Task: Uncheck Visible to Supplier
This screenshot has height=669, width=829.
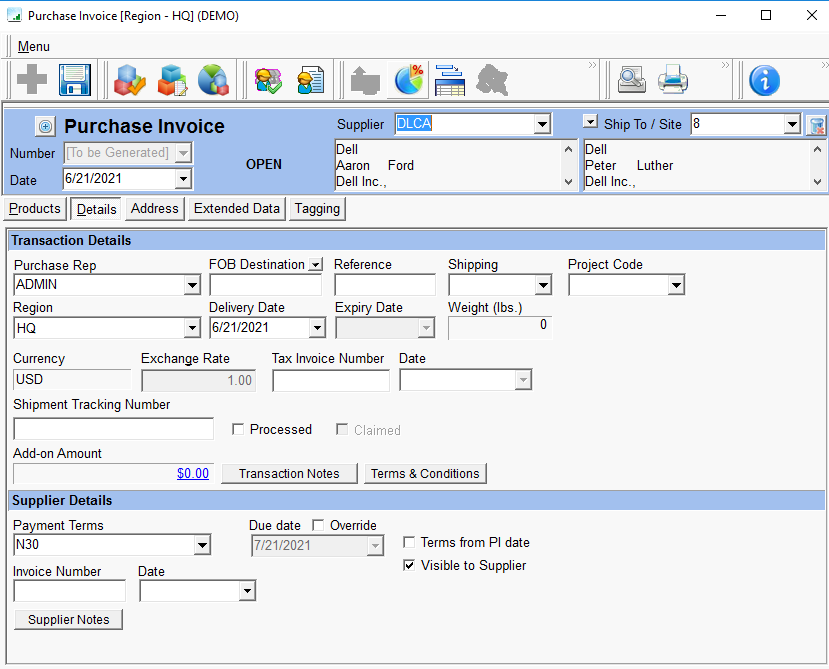Action: [409, 565]
